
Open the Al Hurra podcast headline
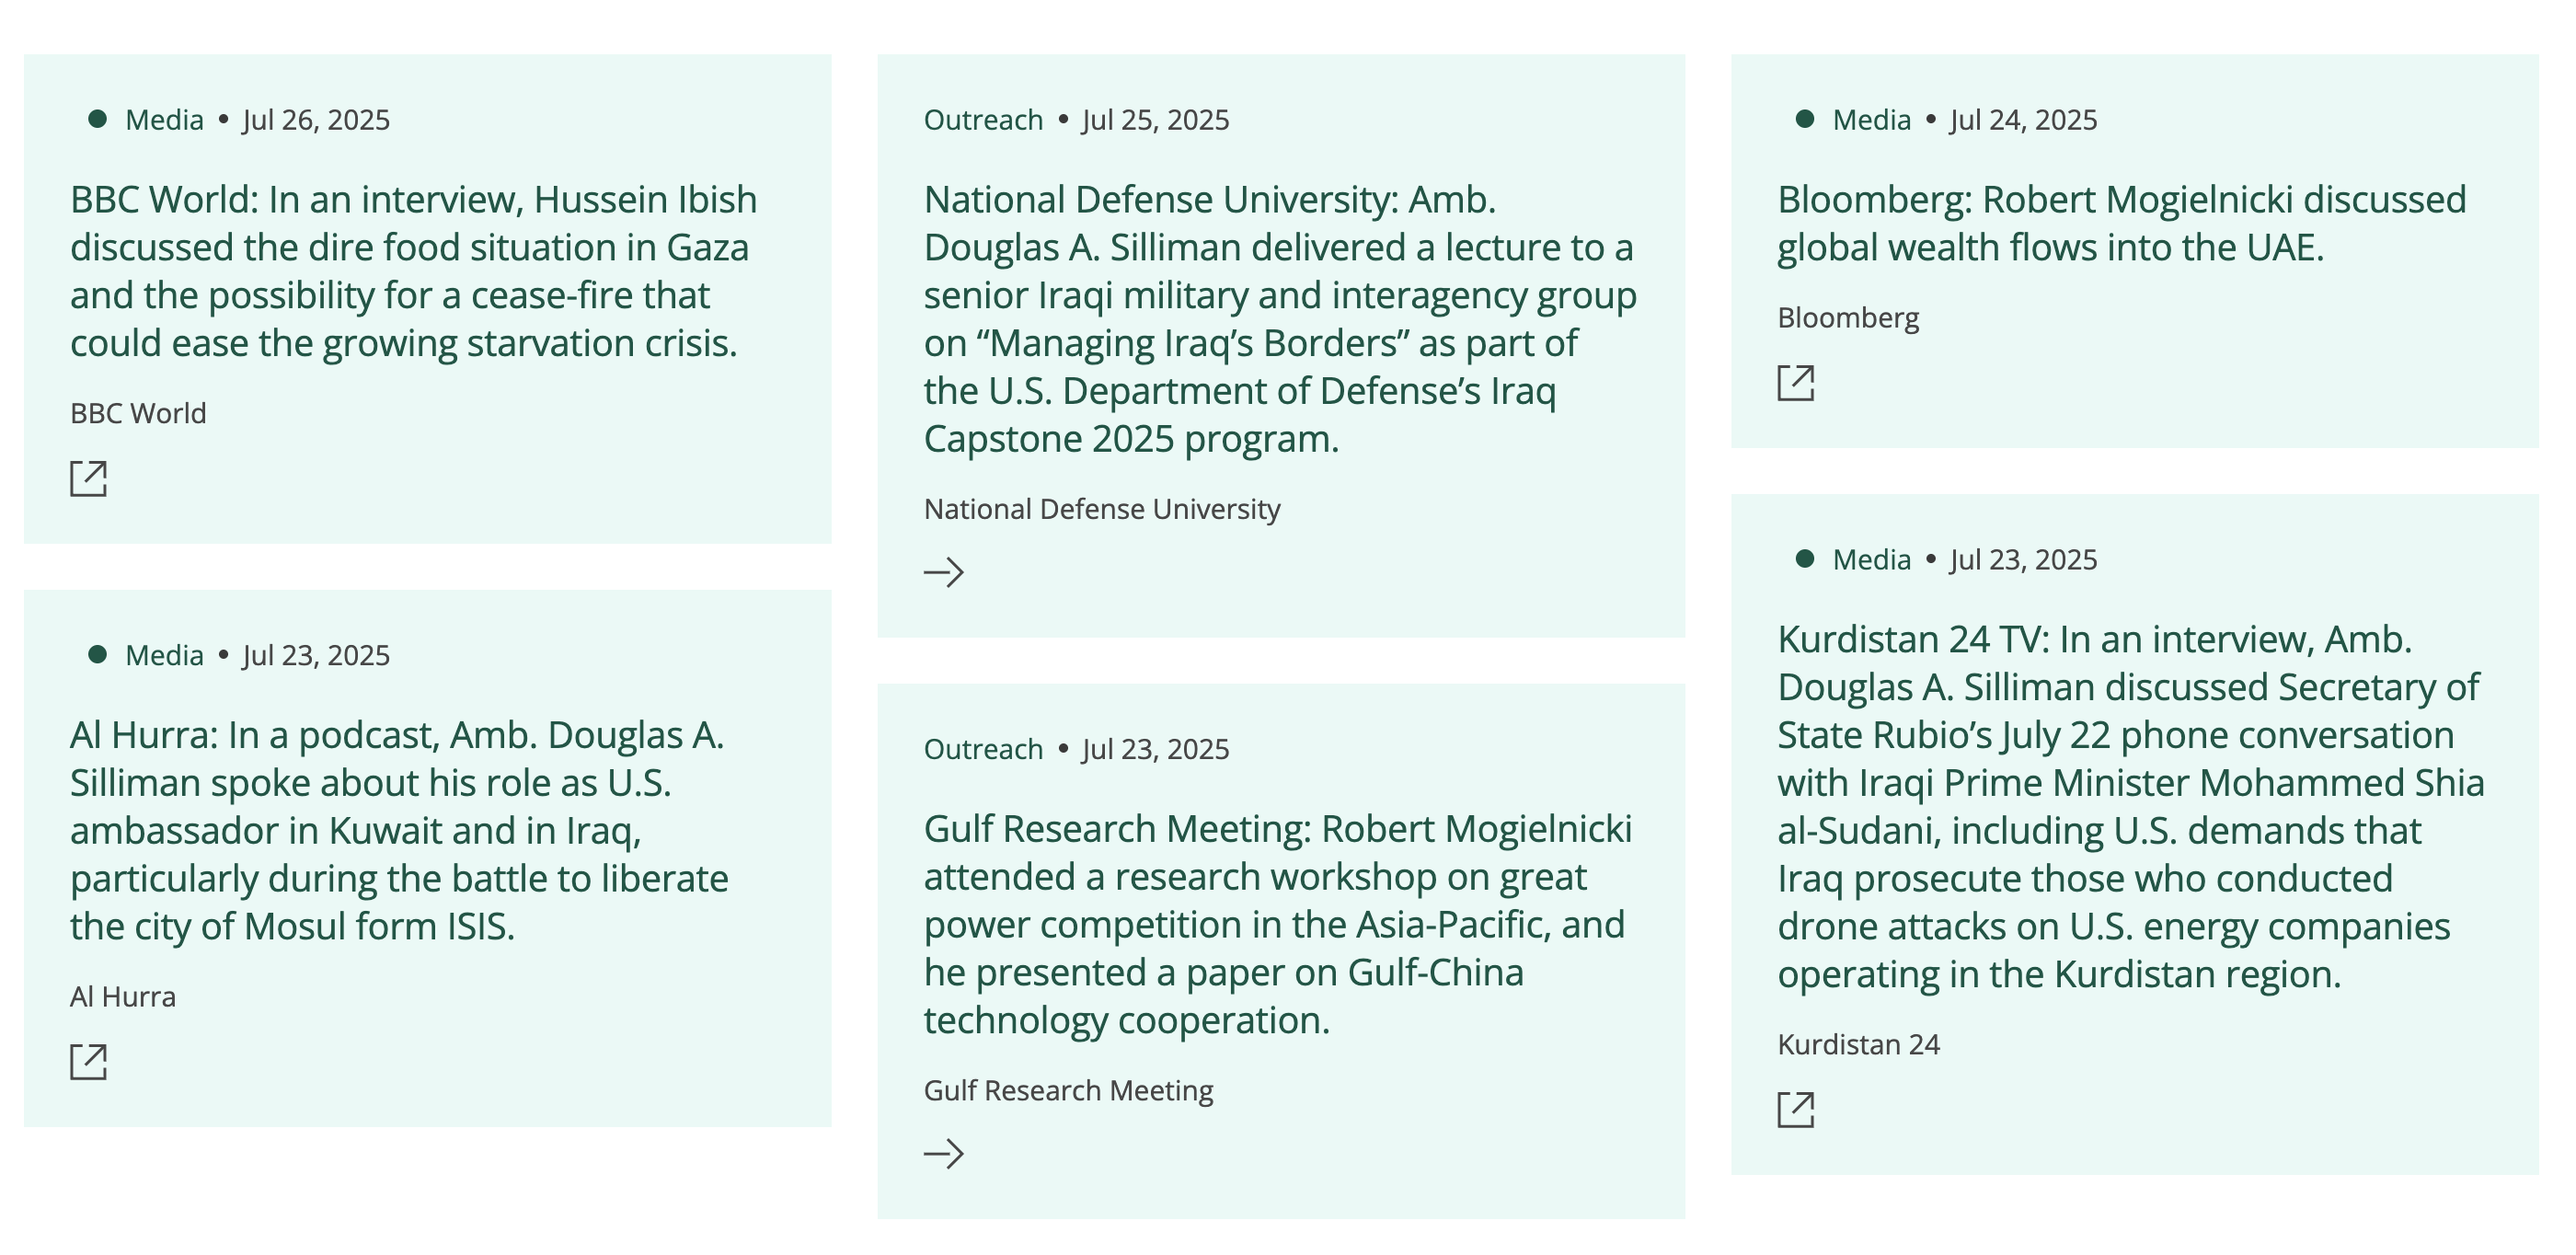(399, 830)
